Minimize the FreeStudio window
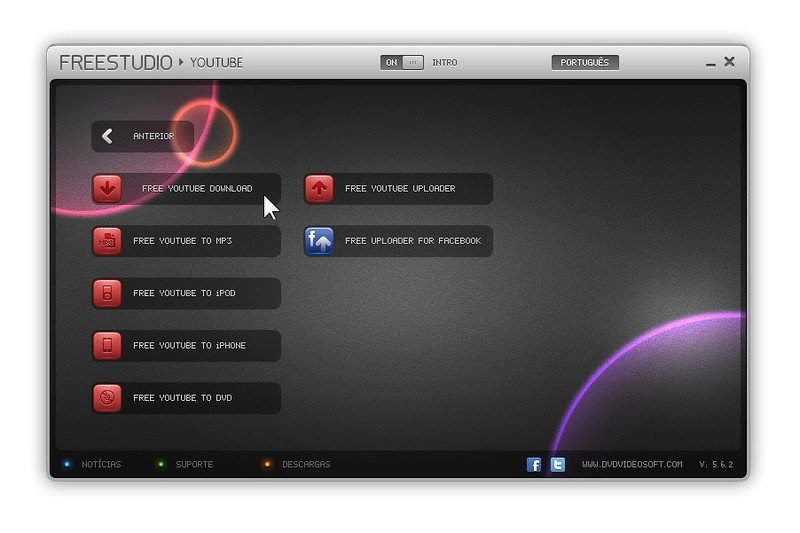The width and height of the screenshot is (800, 533). (710, 64)
